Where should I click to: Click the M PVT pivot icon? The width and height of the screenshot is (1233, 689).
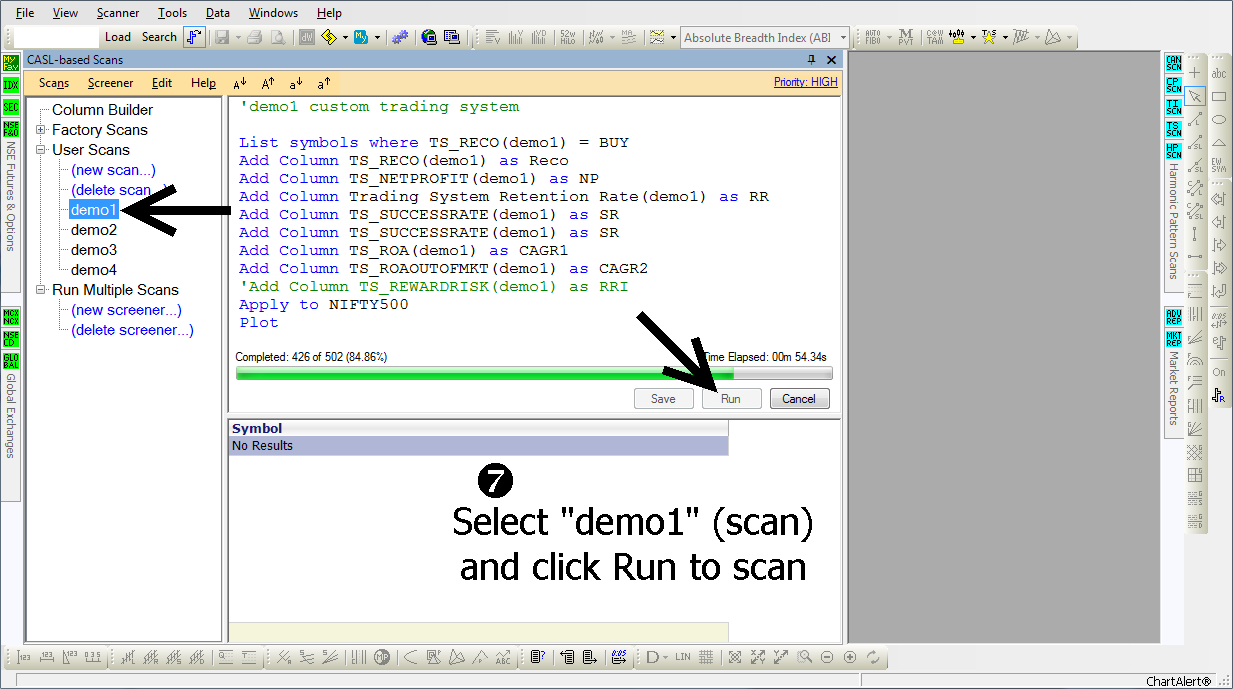pos(905,38)
